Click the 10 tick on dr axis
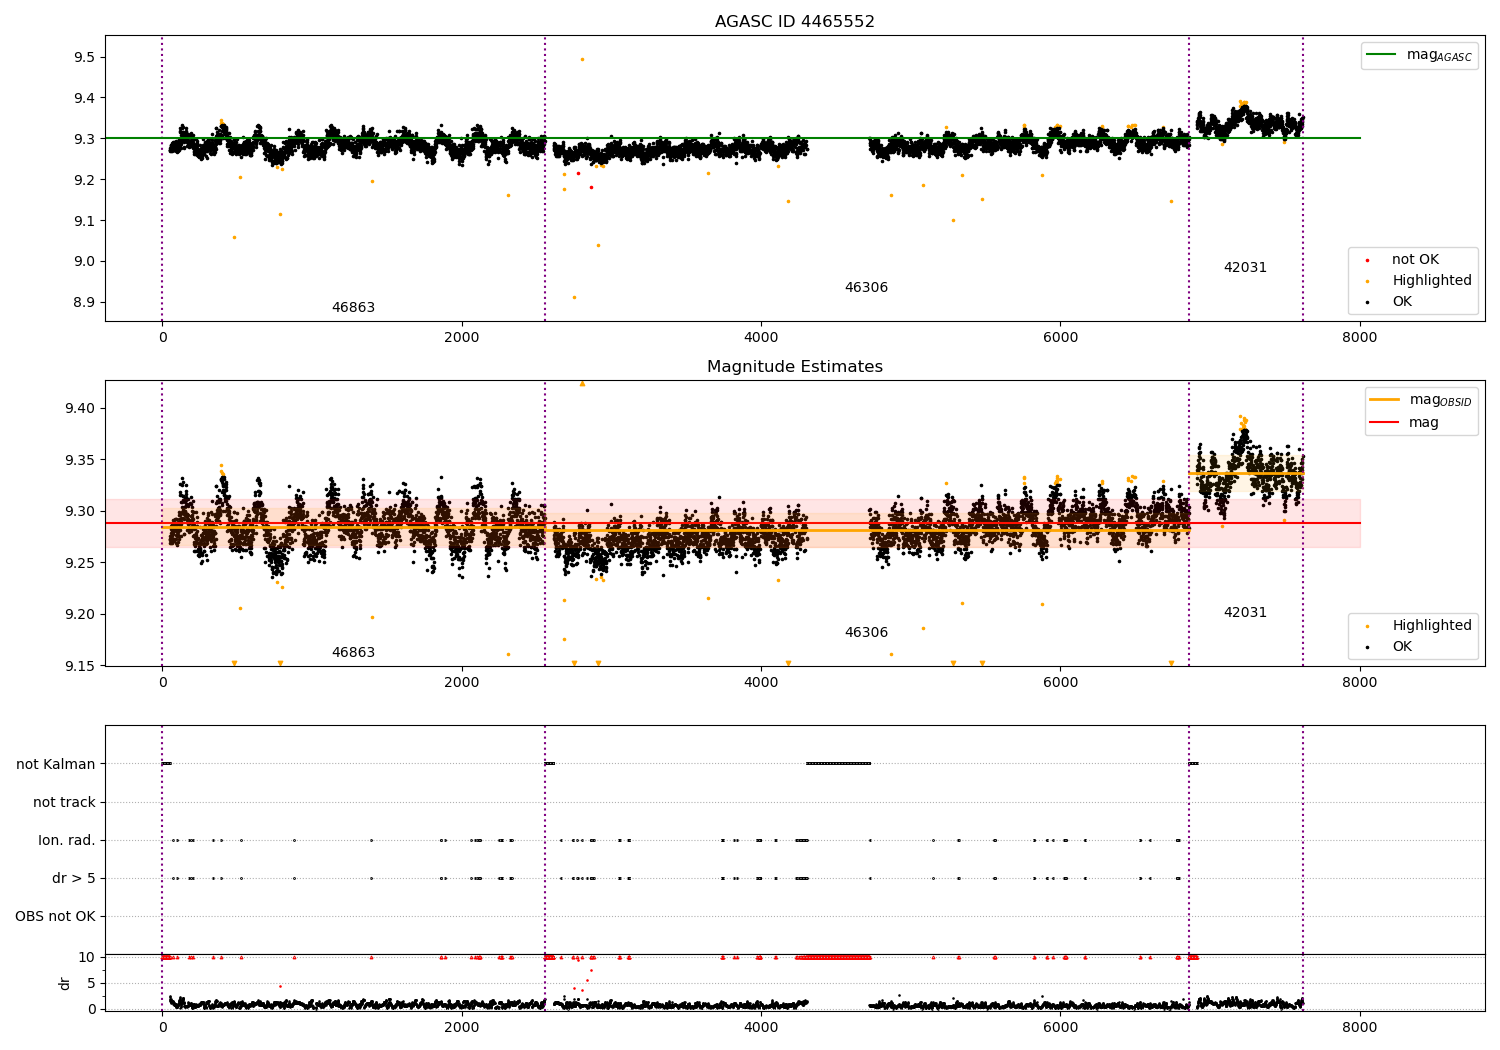Image resolution: width=1500 pixels, height=1050 pixels. click(x=88, y=957)
